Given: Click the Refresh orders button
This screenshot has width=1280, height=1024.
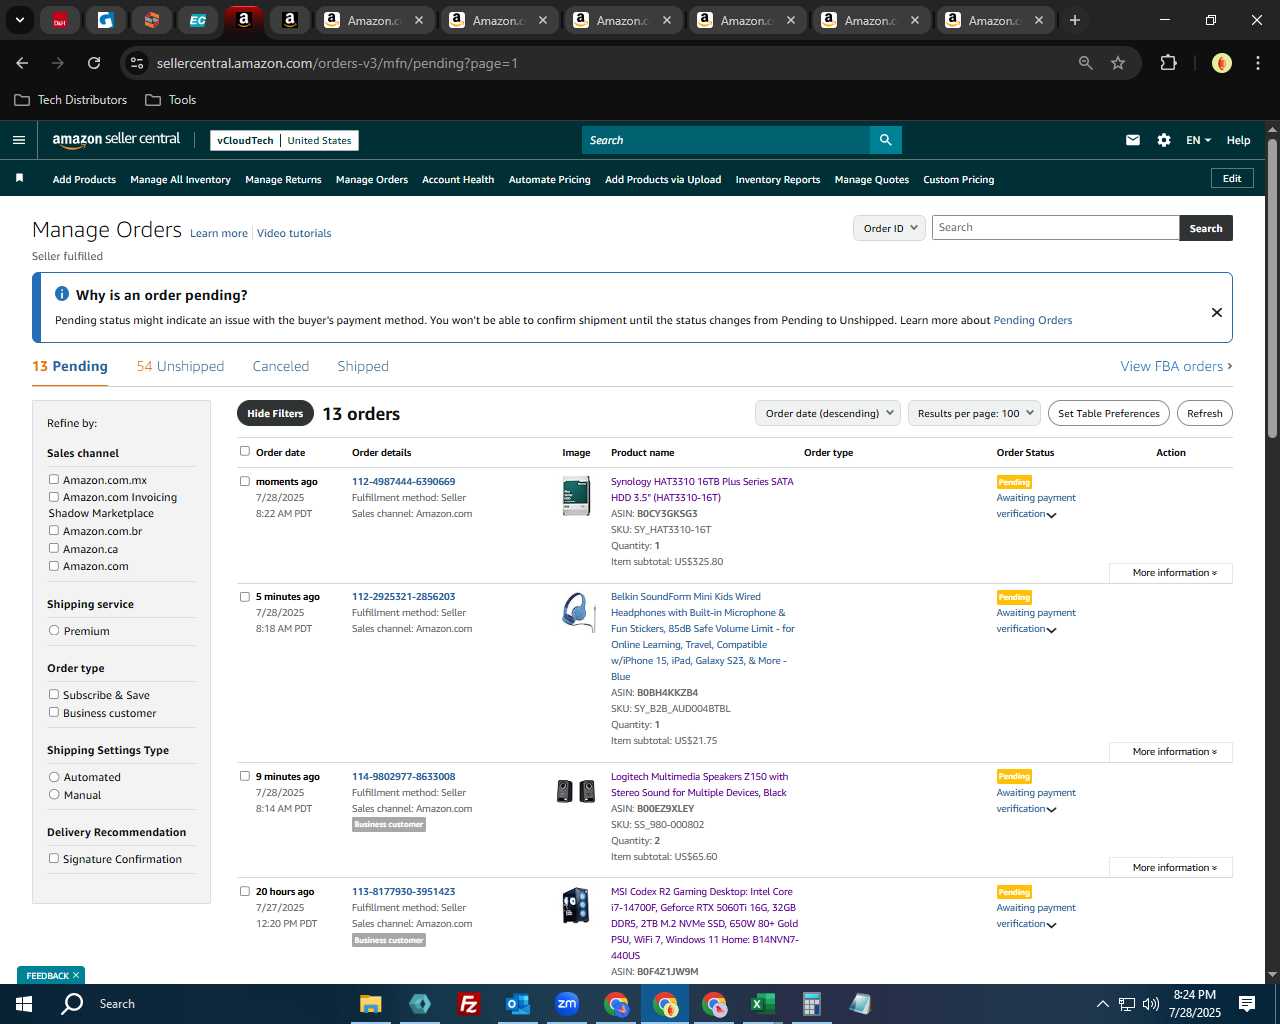Looking at the screenshot, I should coord(1205,413).
